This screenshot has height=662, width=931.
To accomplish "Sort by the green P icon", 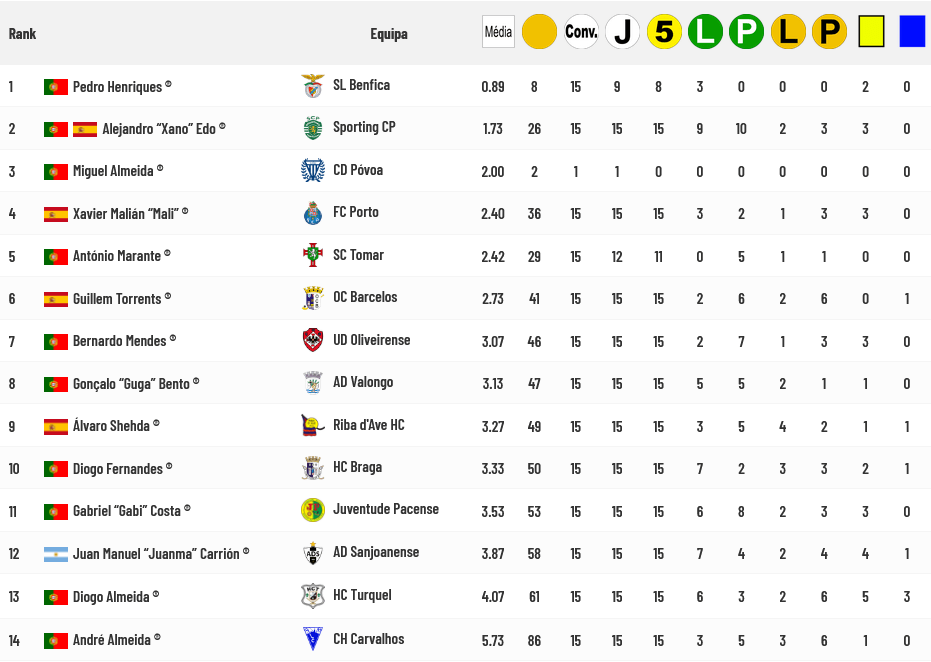I will coord(746,32).
